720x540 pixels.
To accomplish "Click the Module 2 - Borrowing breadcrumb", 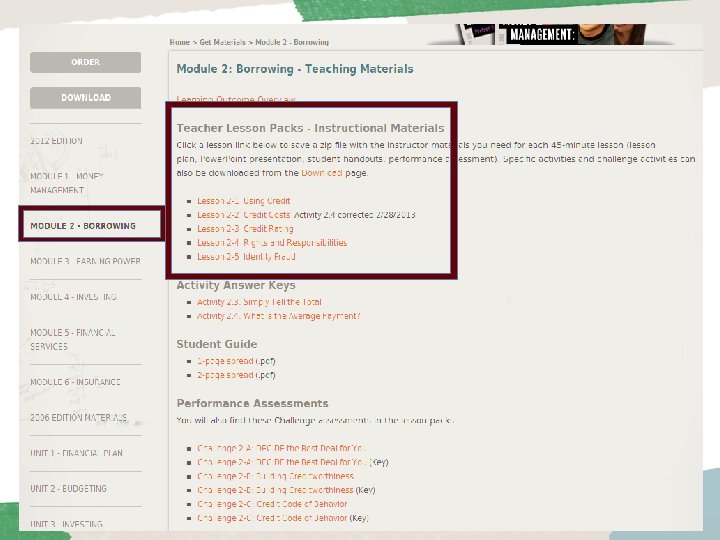I will coord(292,42).
